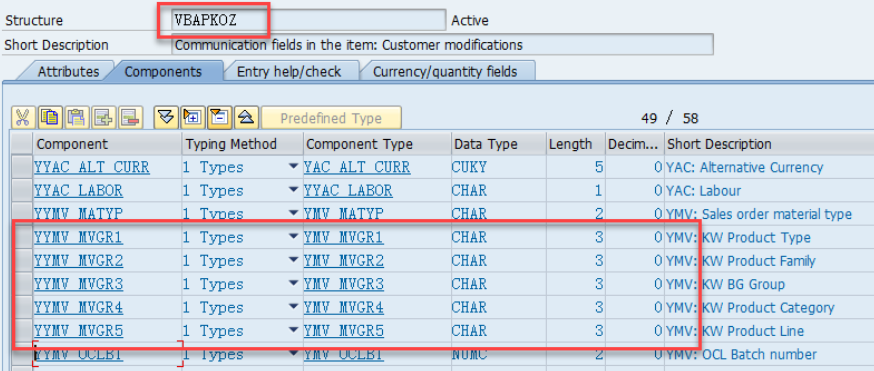Click the Paste clipboard toolbar icon

coord(77,118)
